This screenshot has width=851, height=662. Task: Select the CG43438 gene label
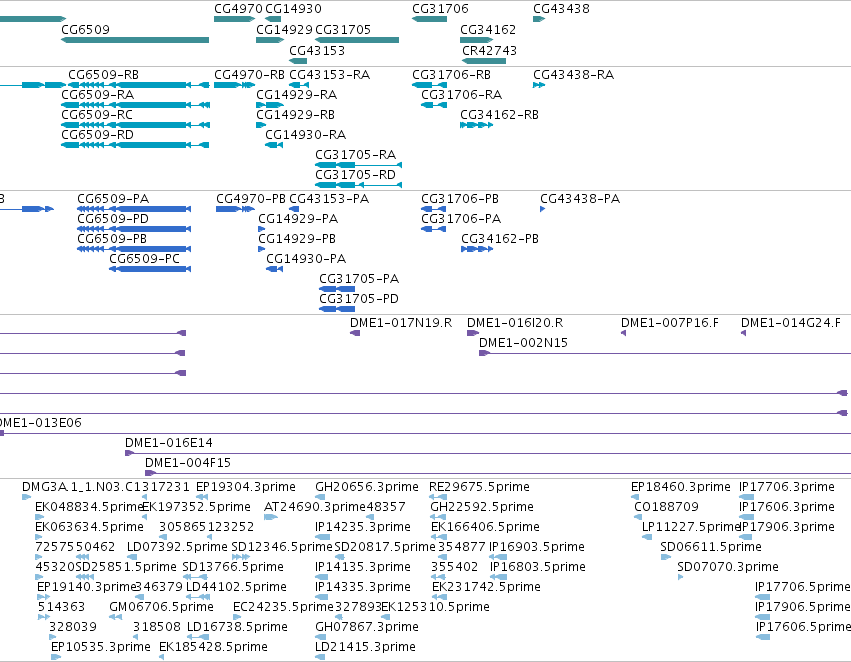click(x=561, y=9)
